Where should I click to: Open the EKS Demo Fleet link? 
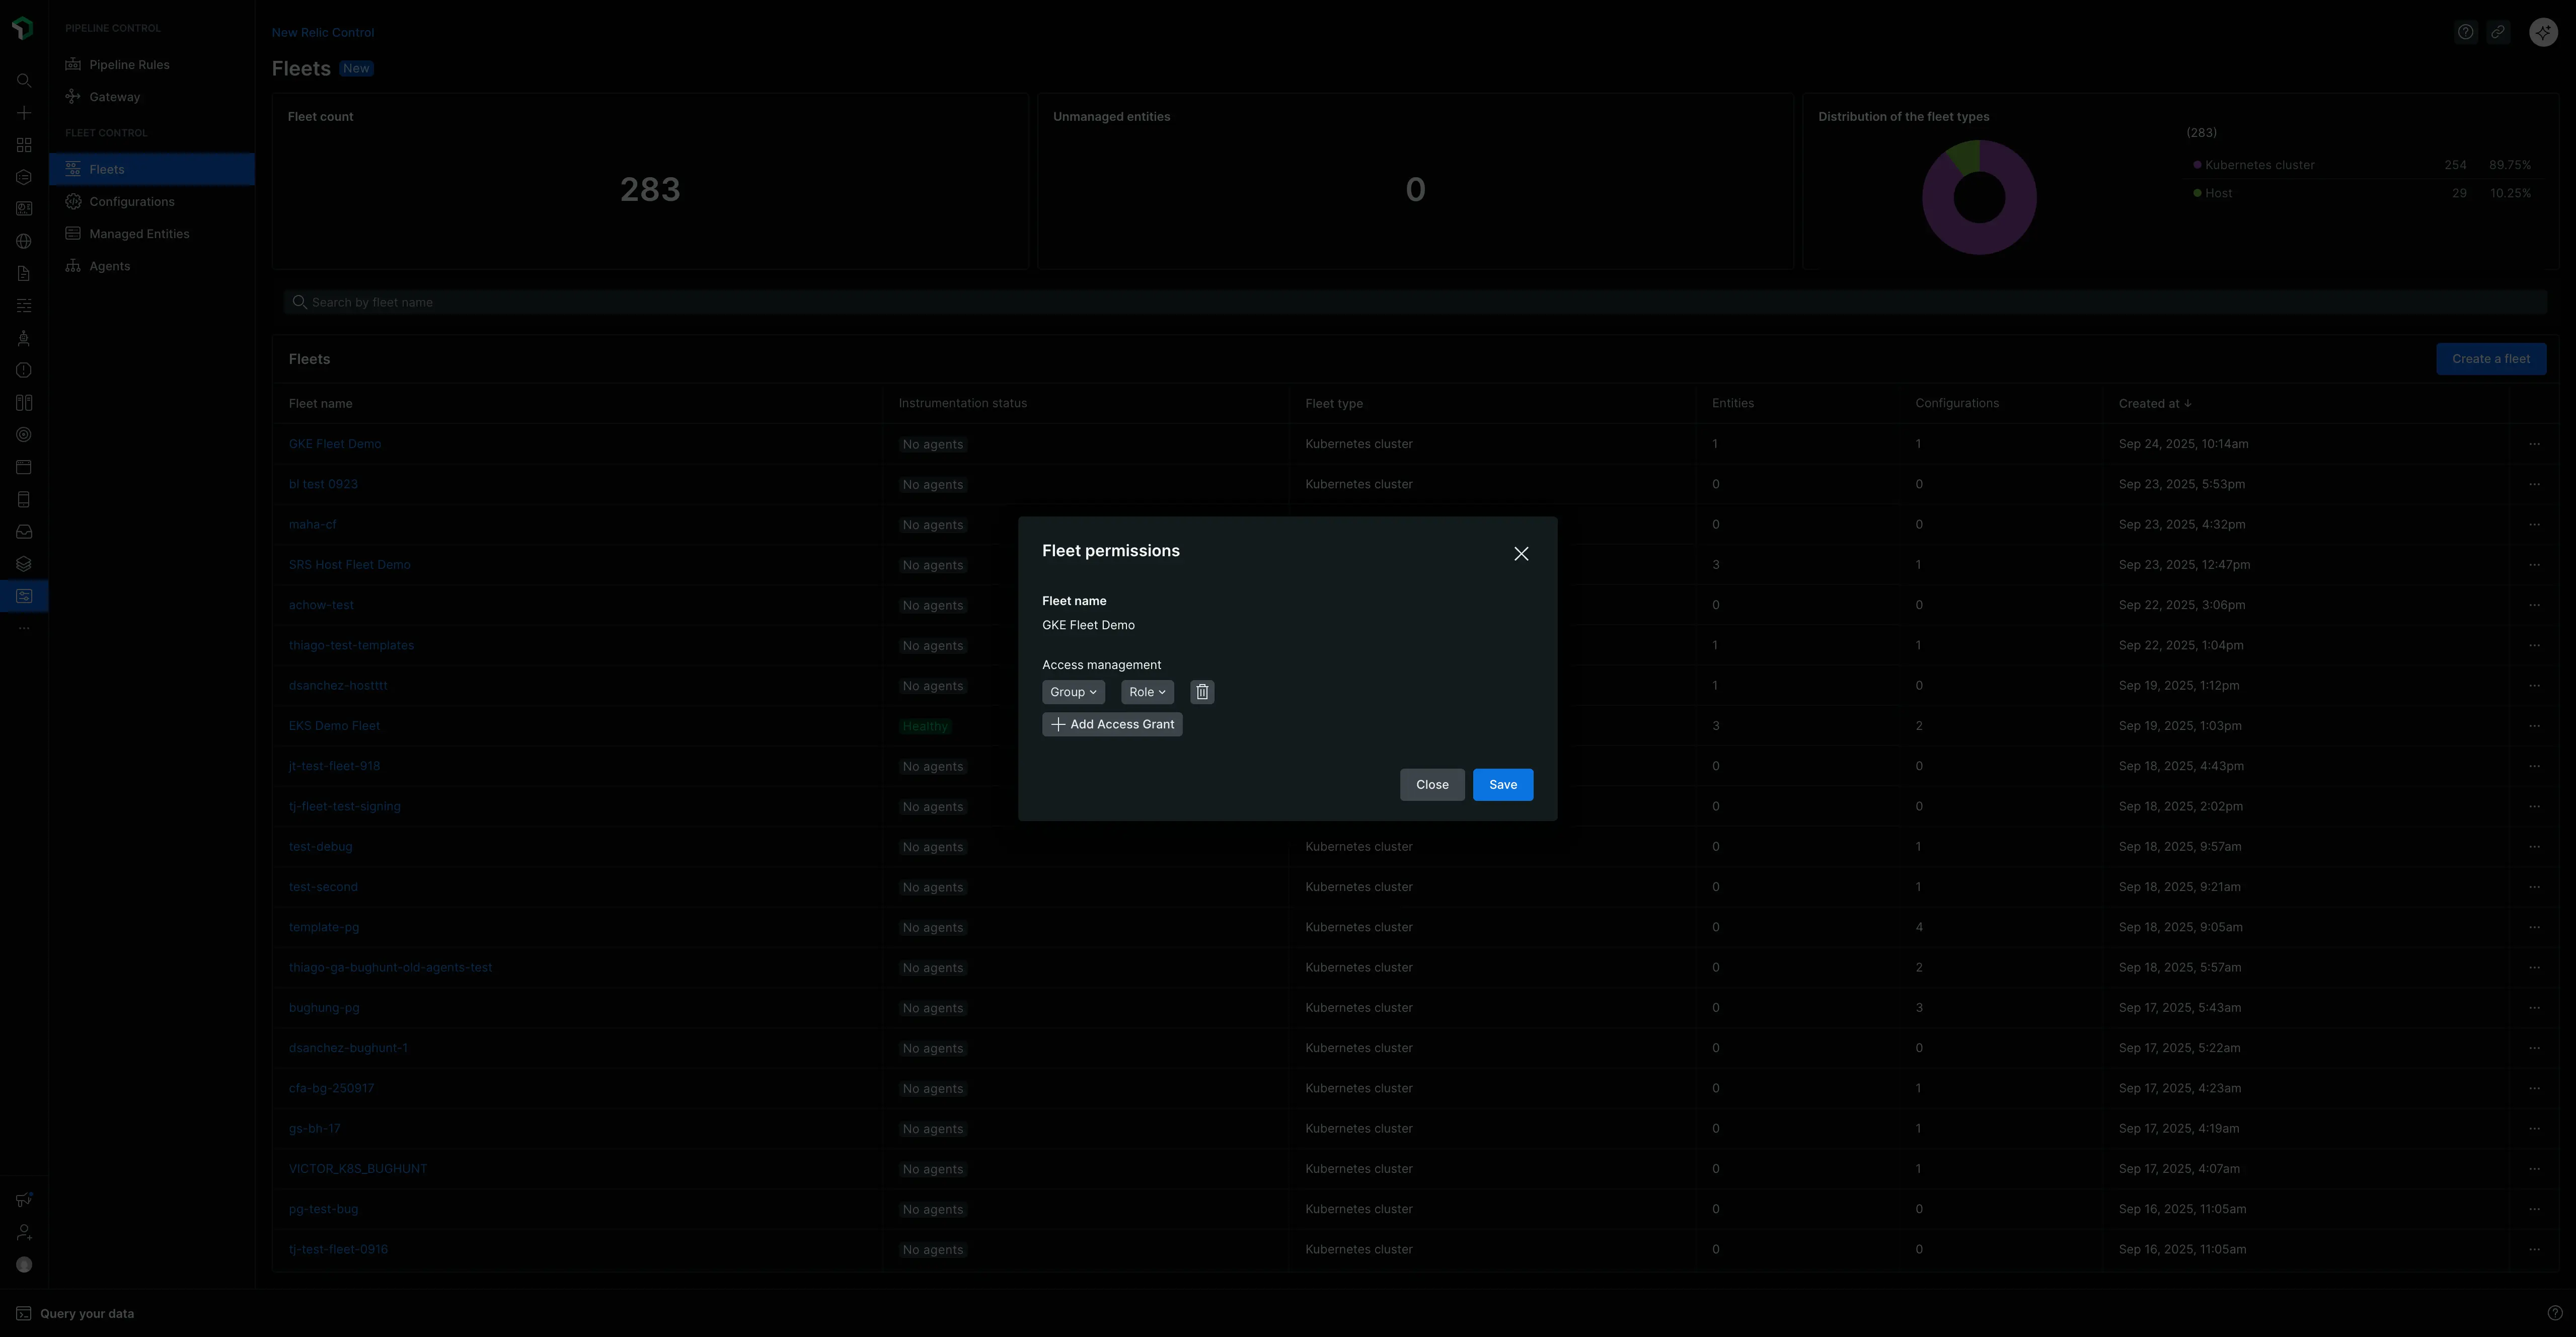tap(334, 725)
